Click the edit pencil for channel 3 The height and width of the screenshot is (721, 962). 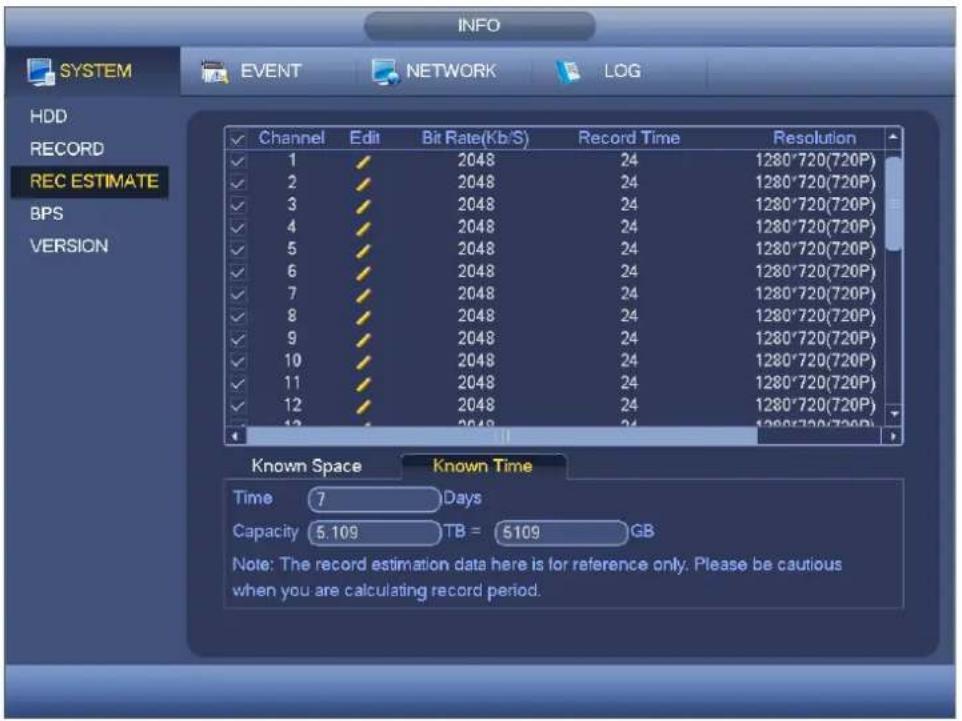click(x=363, y=206)
